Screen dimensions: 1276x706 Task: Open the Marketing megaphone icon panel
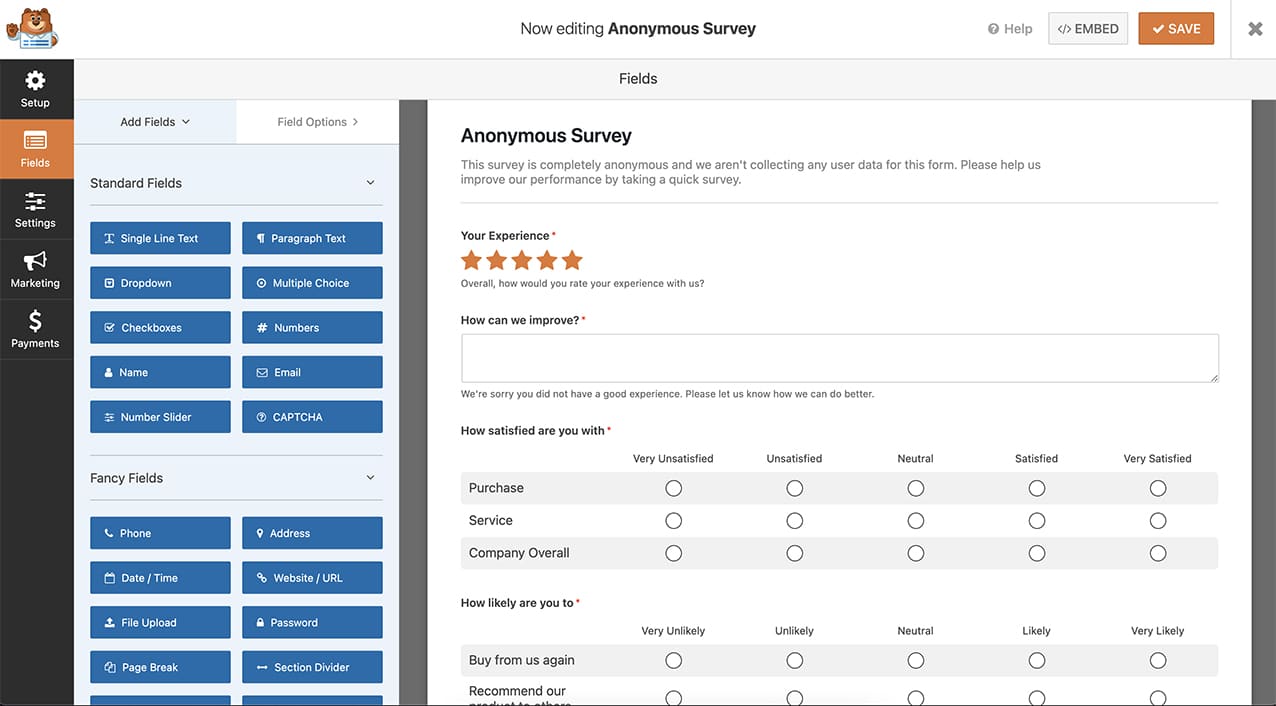click(x=35, y=269)
